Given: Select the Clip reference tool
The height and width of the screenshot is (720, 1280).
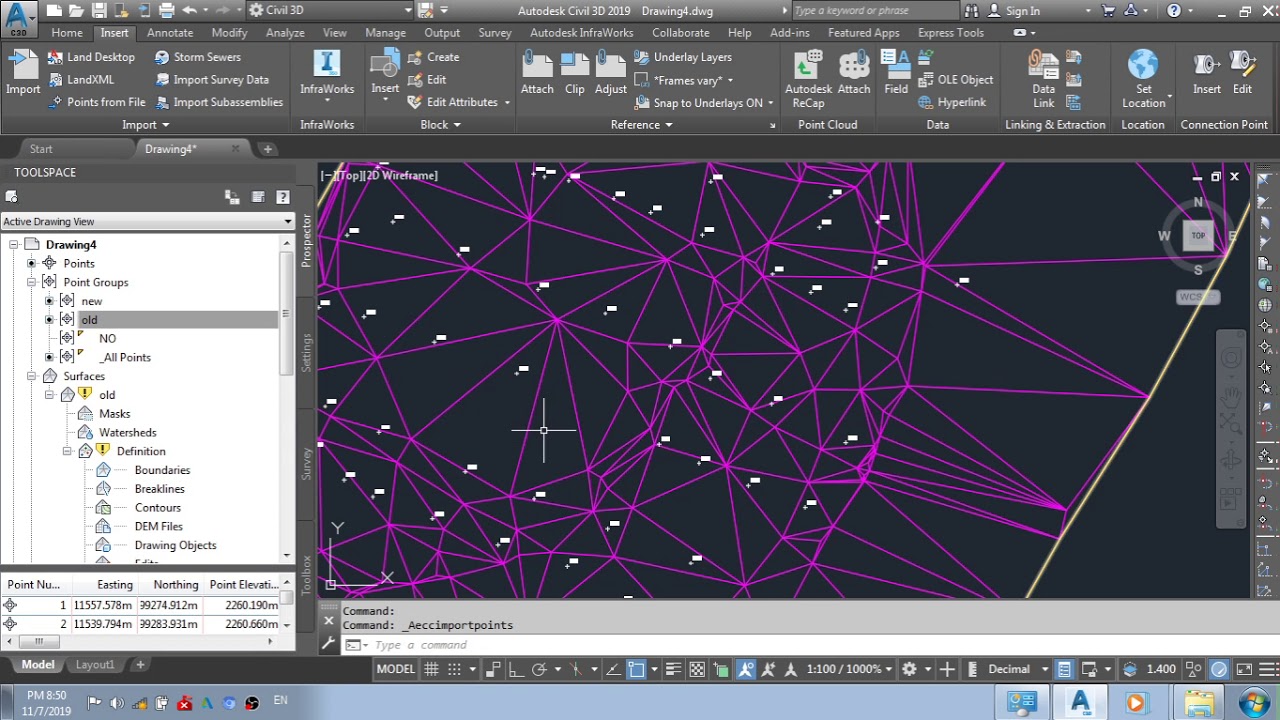Looking at the screenshot, I should point(575,72).
